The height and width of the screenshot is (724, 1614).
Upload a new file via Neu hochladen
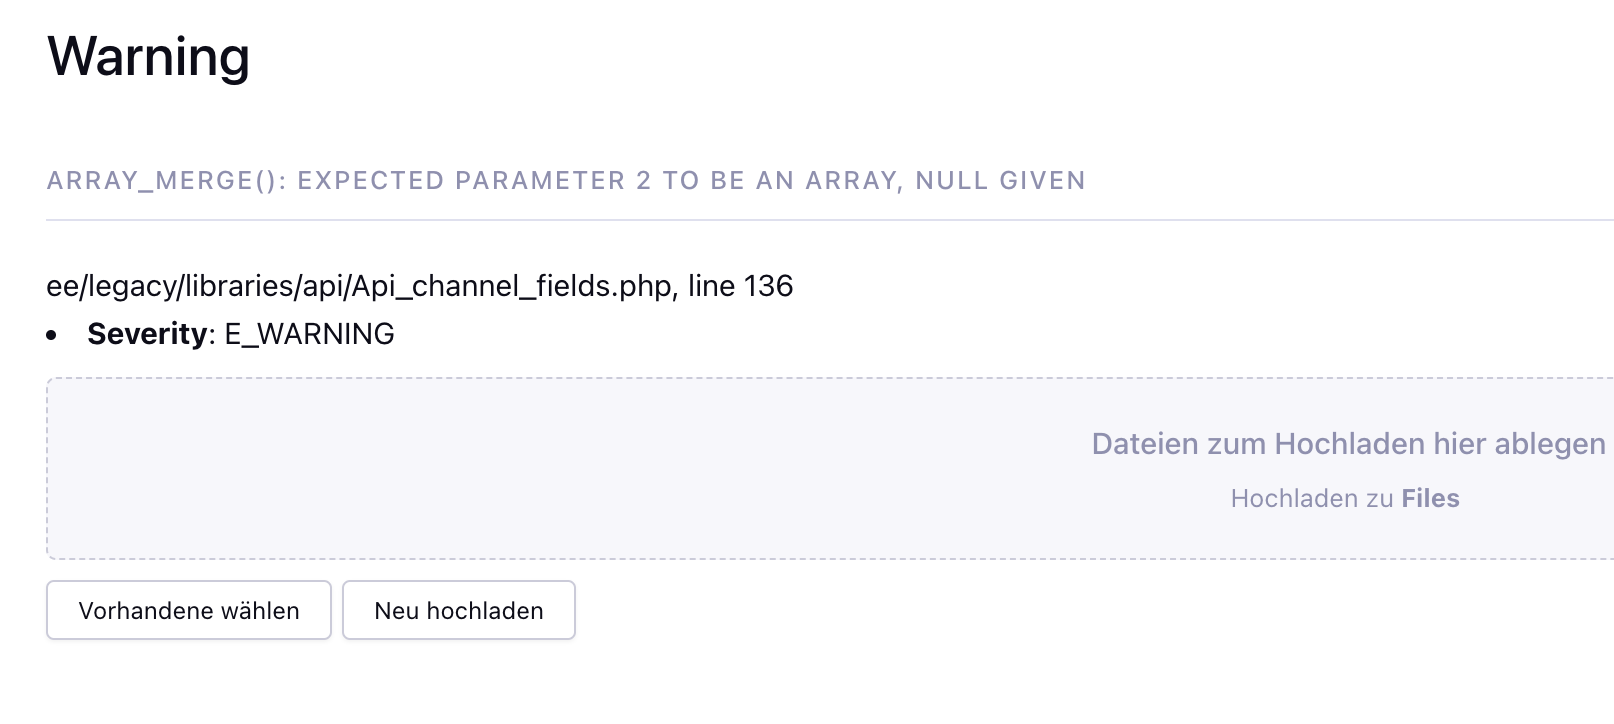pos(458,610)
